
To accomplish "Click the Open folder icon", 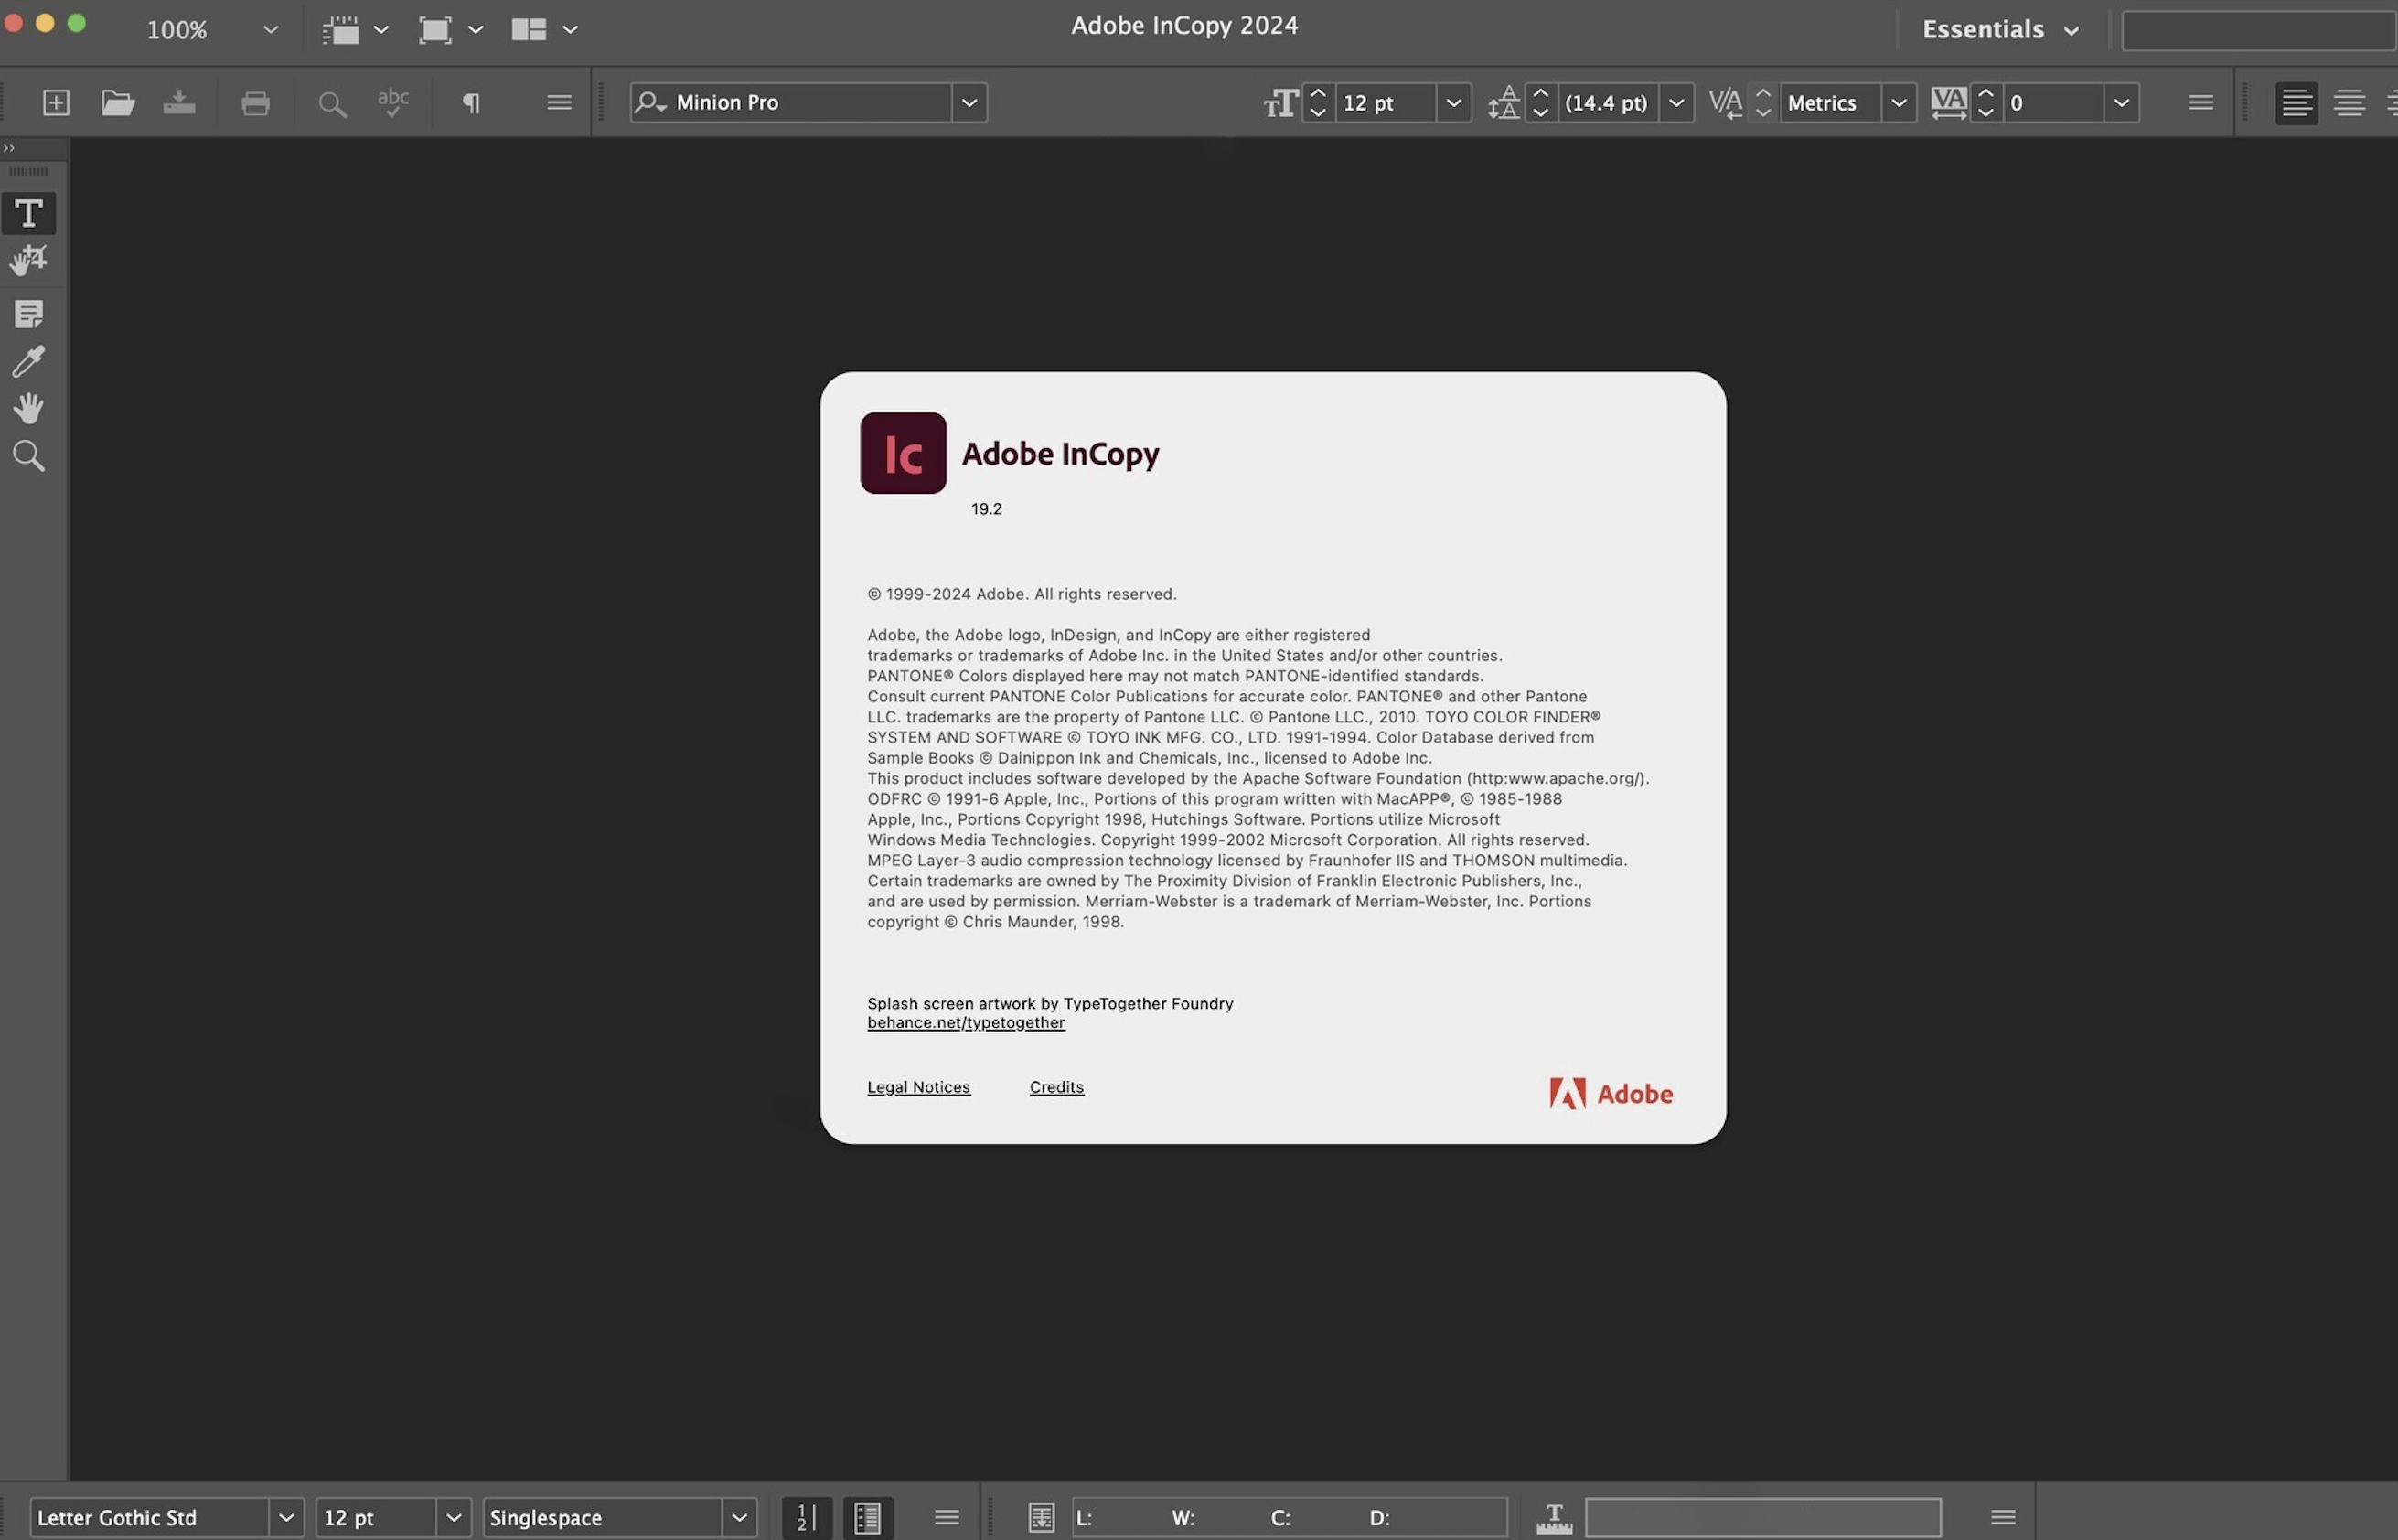I will [118, 102].
